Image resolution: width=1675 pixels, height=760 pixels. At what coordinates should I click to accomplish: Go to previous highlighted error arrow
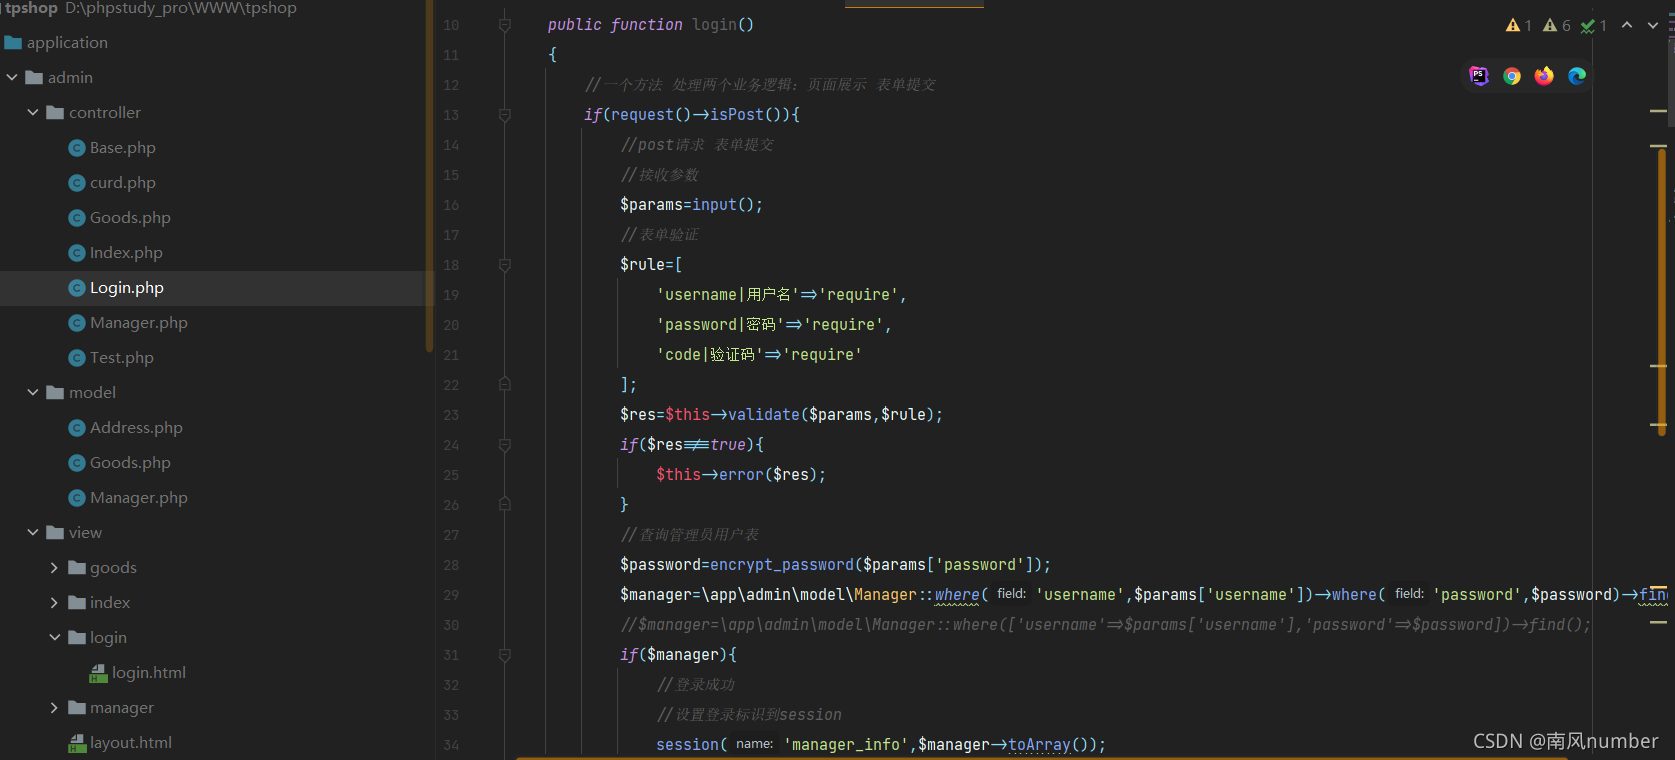pos(1627,25)
